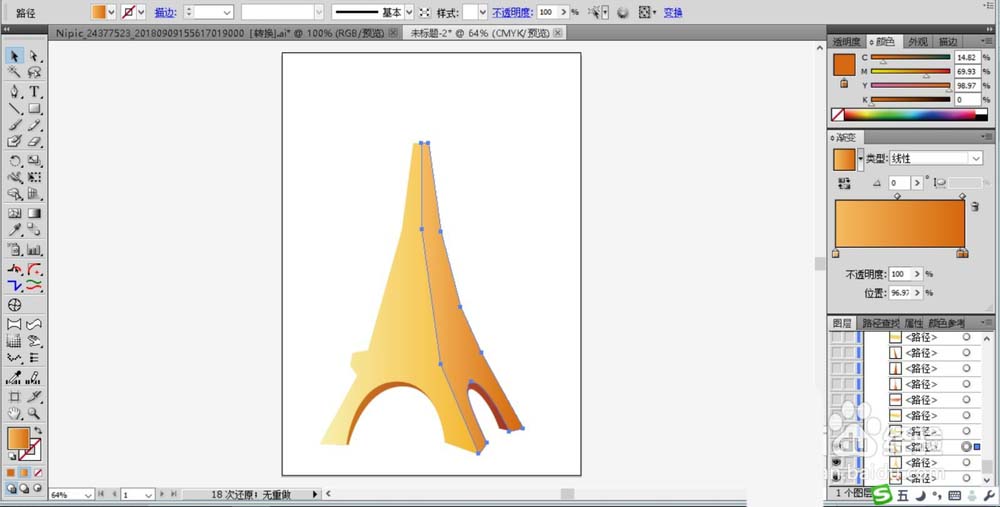Open the artboard number dropdown
This screenshot has width=1000, height=507.
tap(148, 494)
